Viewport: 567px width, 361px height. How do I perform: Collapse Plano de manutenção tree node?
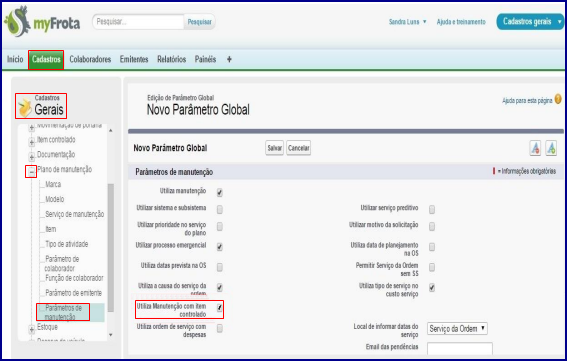pyautogui.click(x=31, y=171)
